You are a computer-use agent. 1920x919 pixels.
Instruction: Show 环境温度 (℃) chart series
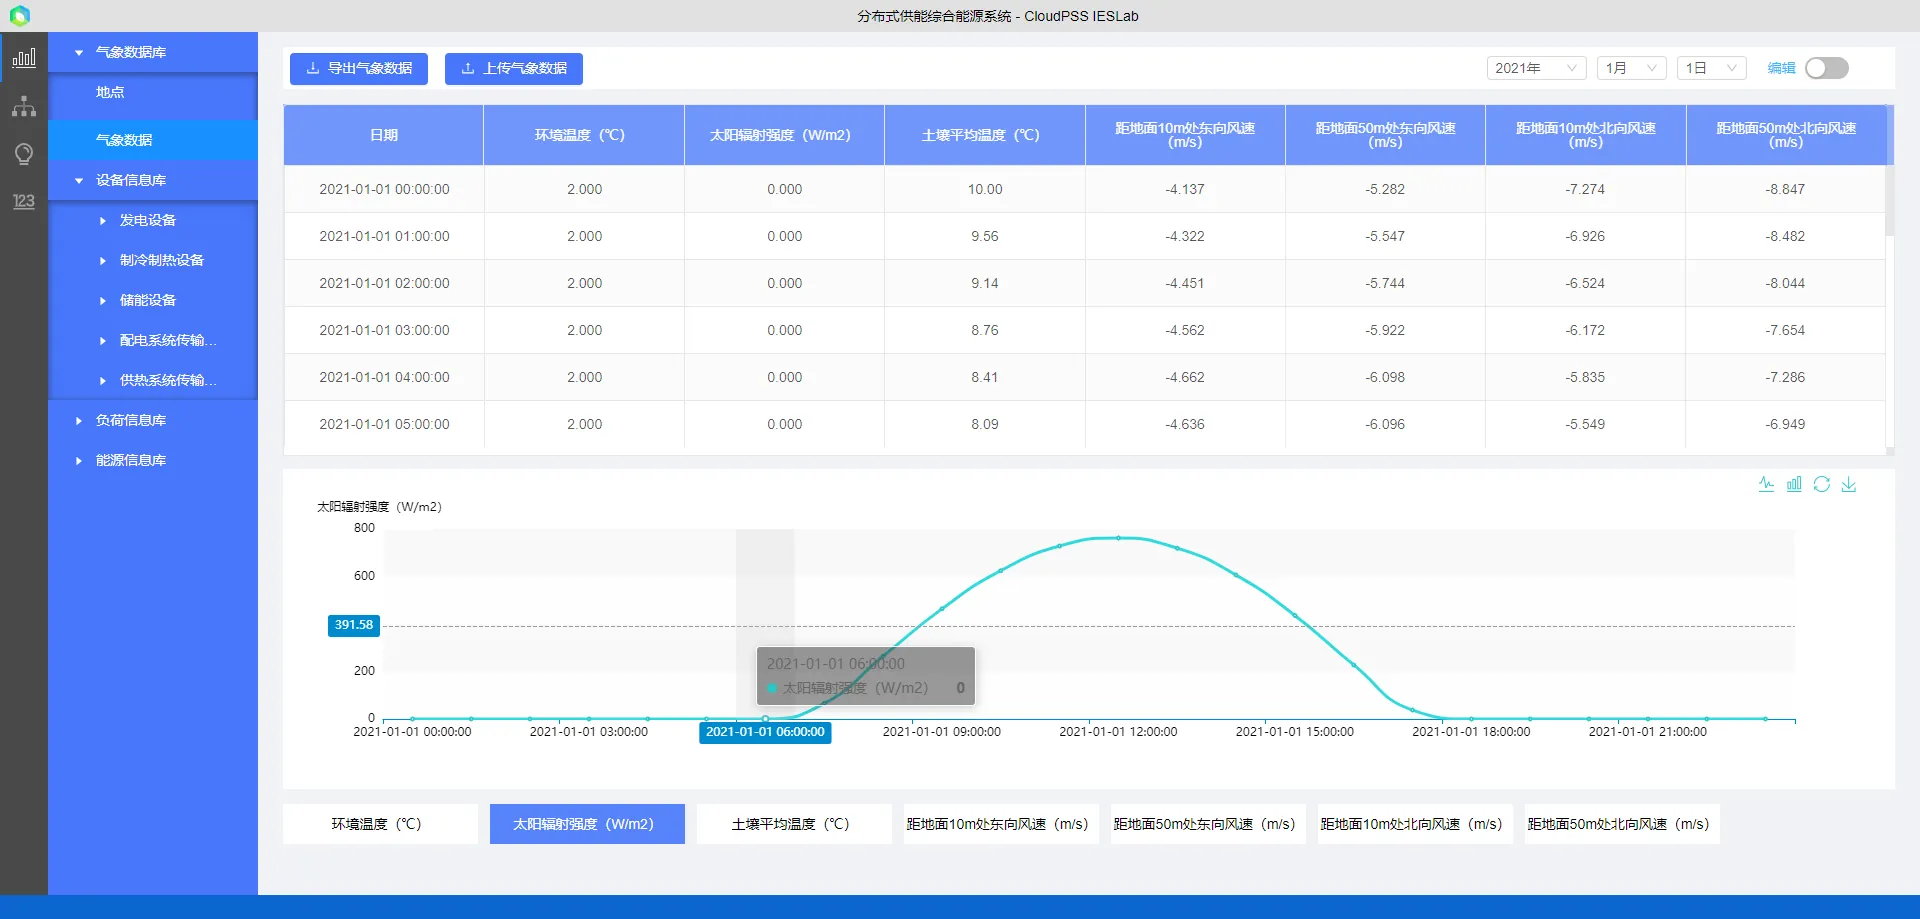point(380,824)
